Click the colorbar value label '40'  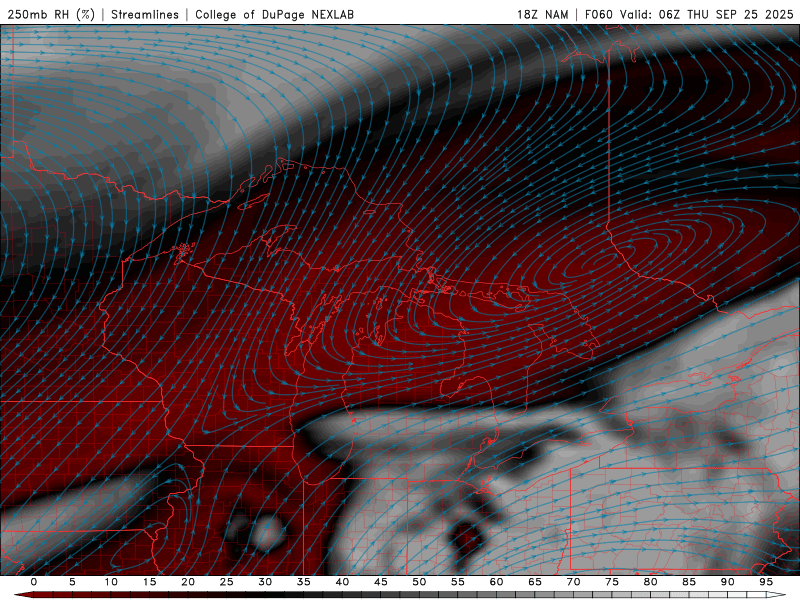click(342, 582)
